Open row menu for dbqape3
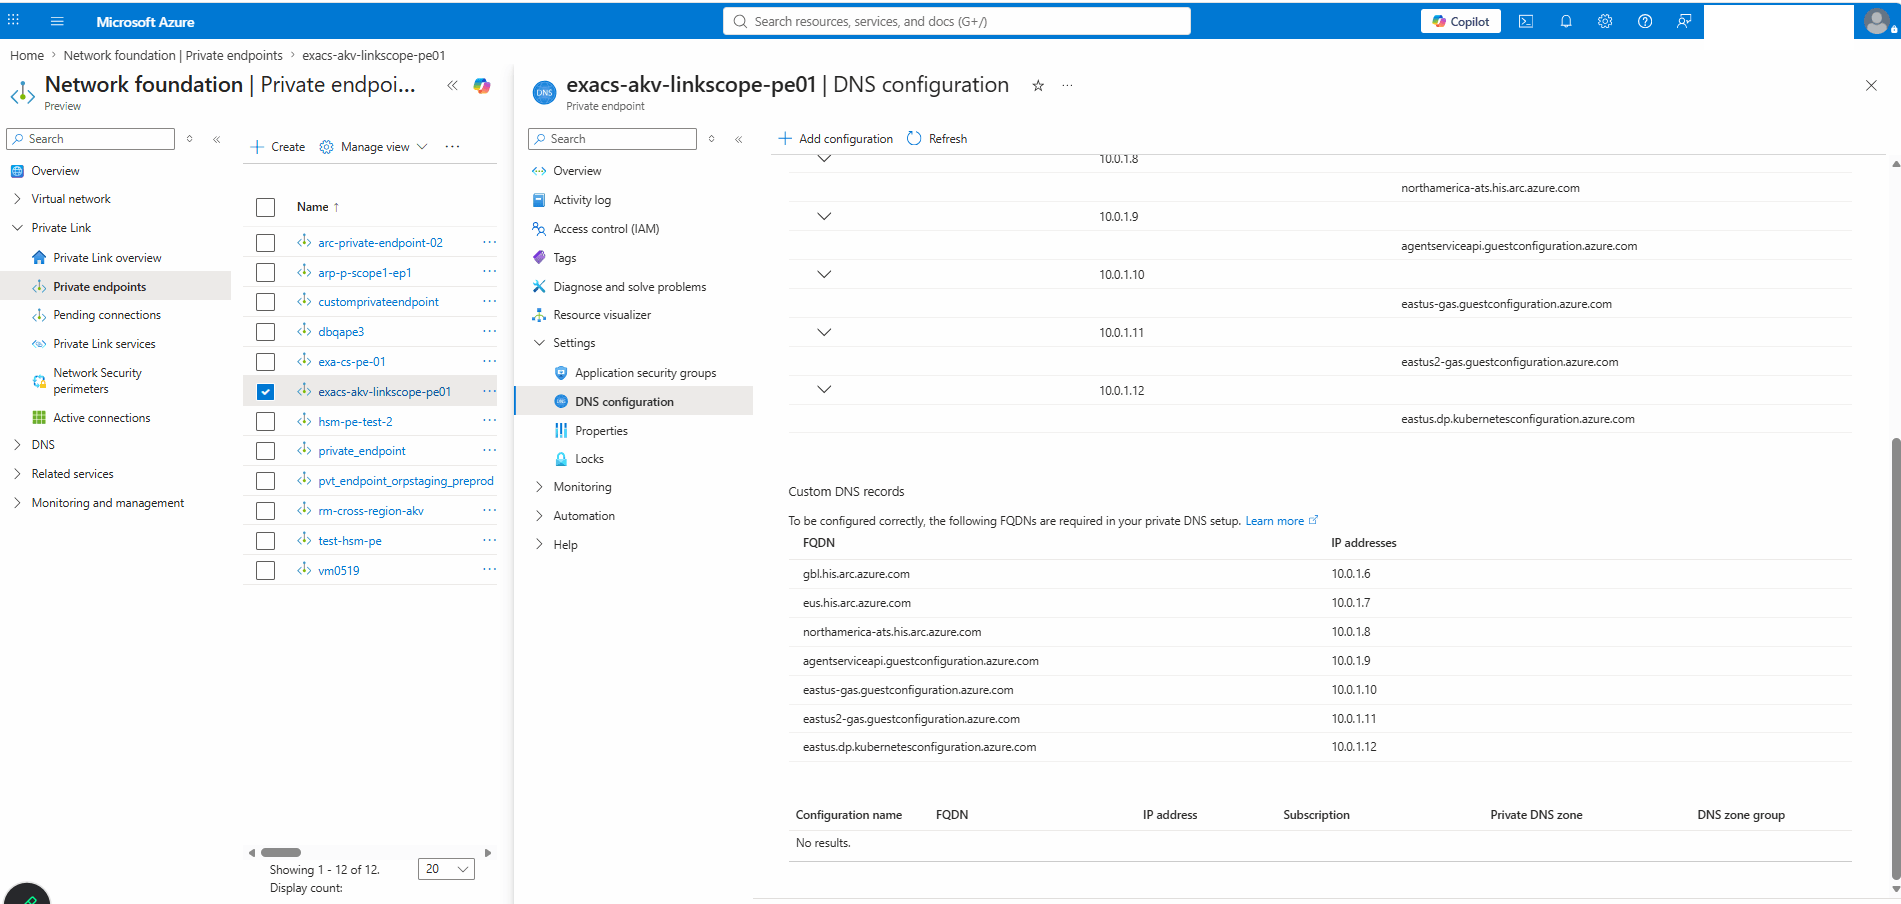Screen dimensions: 1901x904 point(488,332)
